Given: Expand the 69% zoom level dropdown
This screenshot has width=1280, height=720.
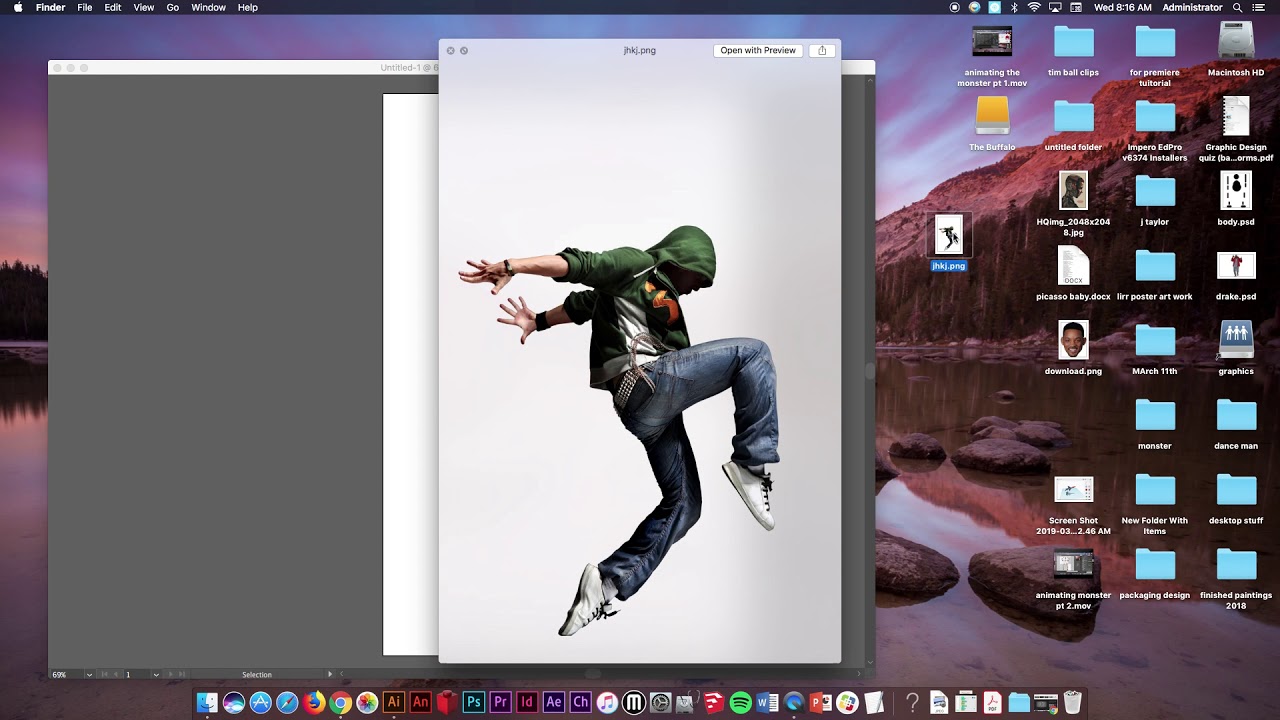Looking at the screenshot, I should pyautogui.click(x=89, y=675).
